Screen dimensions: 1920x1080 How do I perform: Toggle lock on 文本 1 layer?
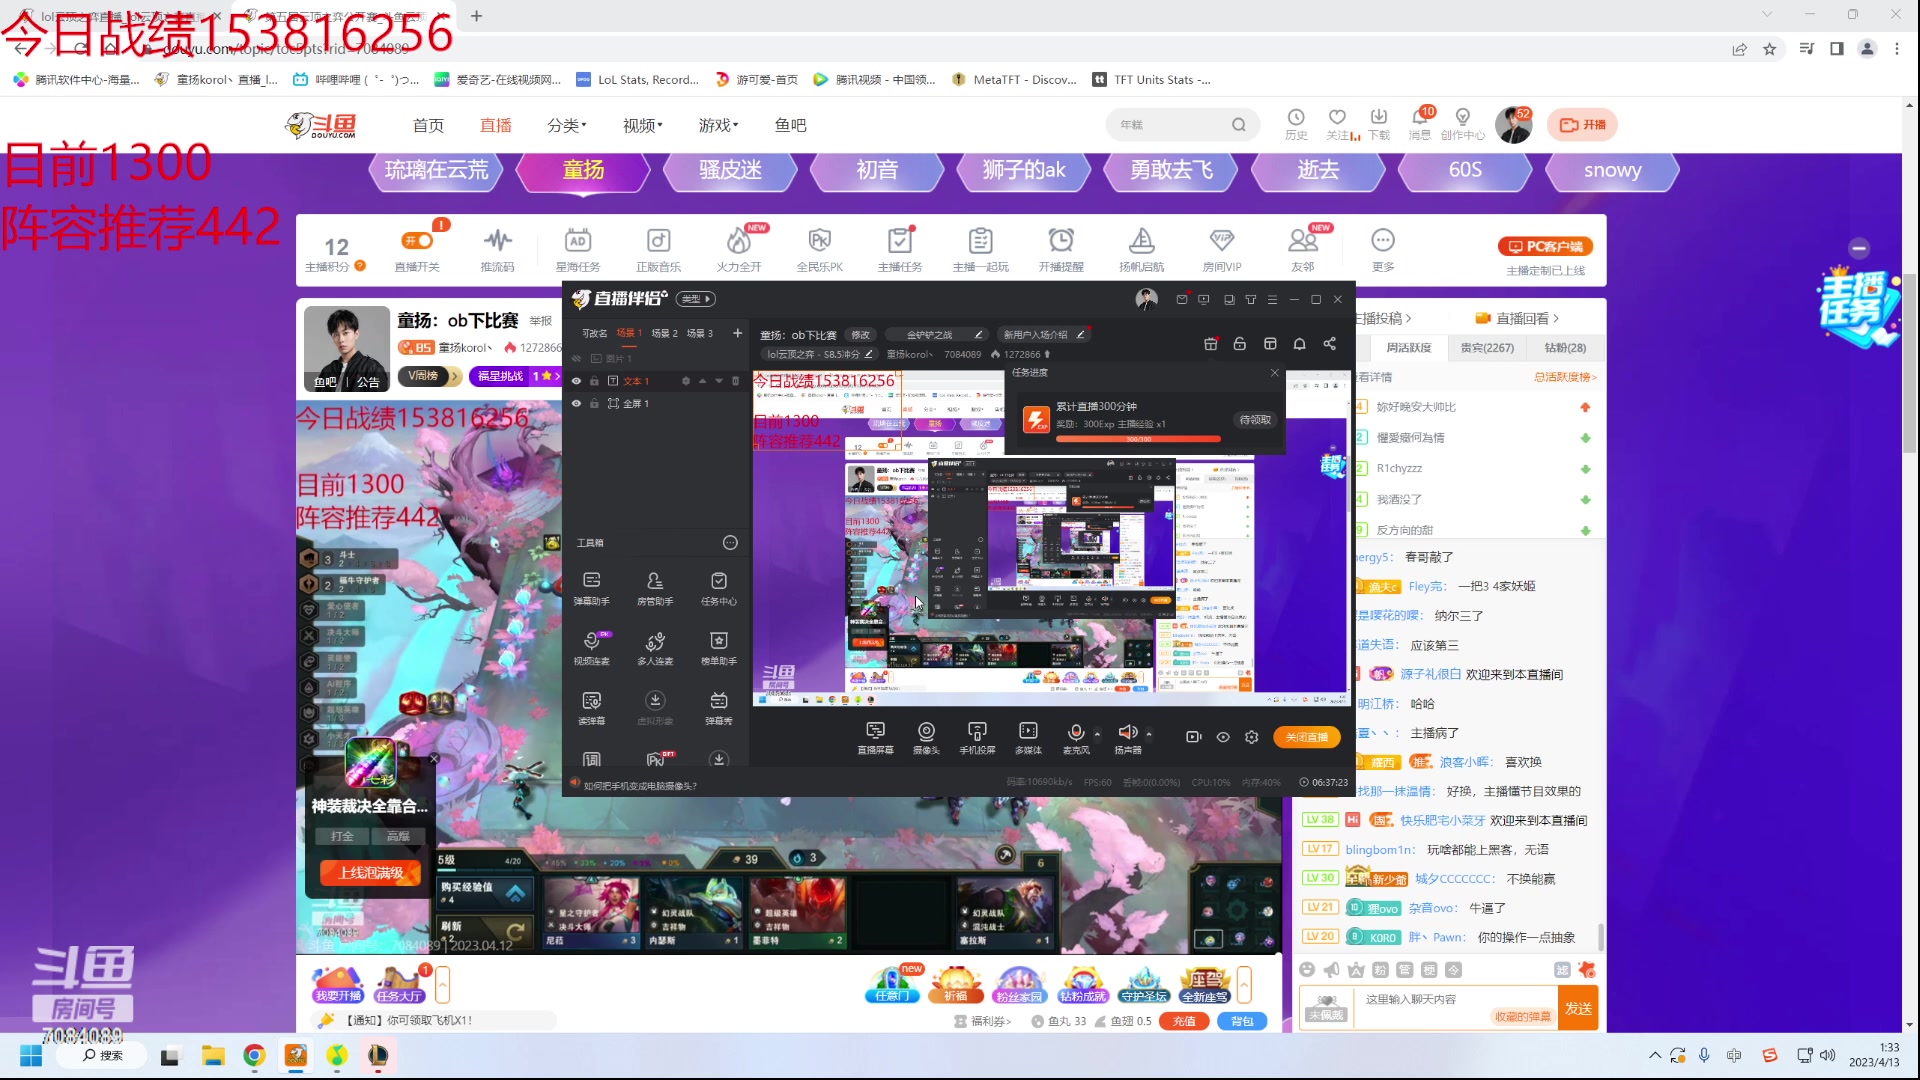[x=594, y=381]
